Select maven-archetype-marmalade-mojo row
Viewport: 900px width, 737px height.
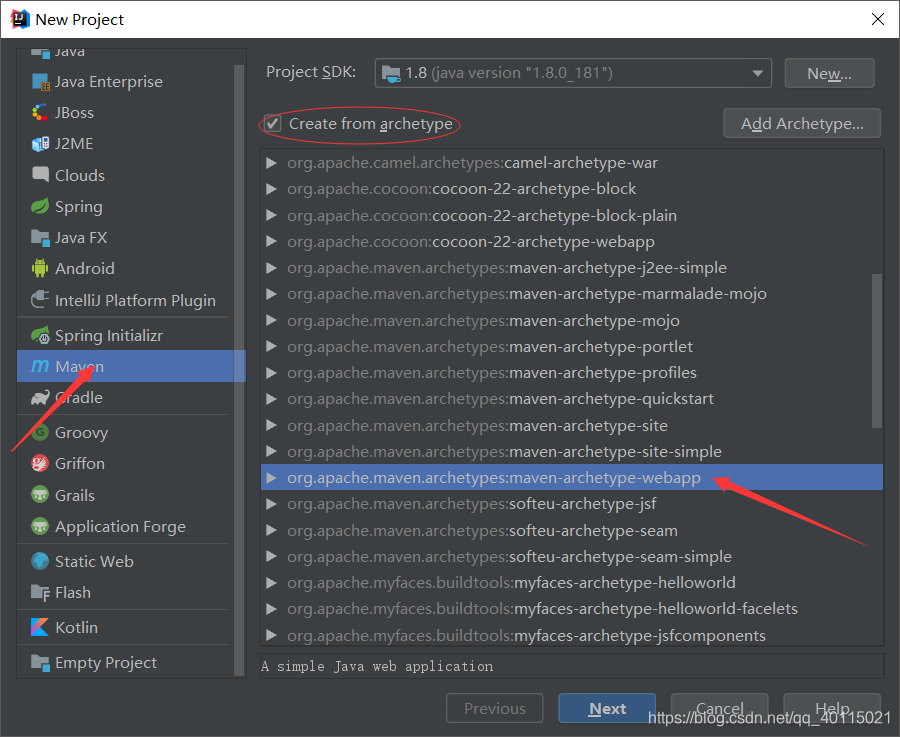(572, 294)
